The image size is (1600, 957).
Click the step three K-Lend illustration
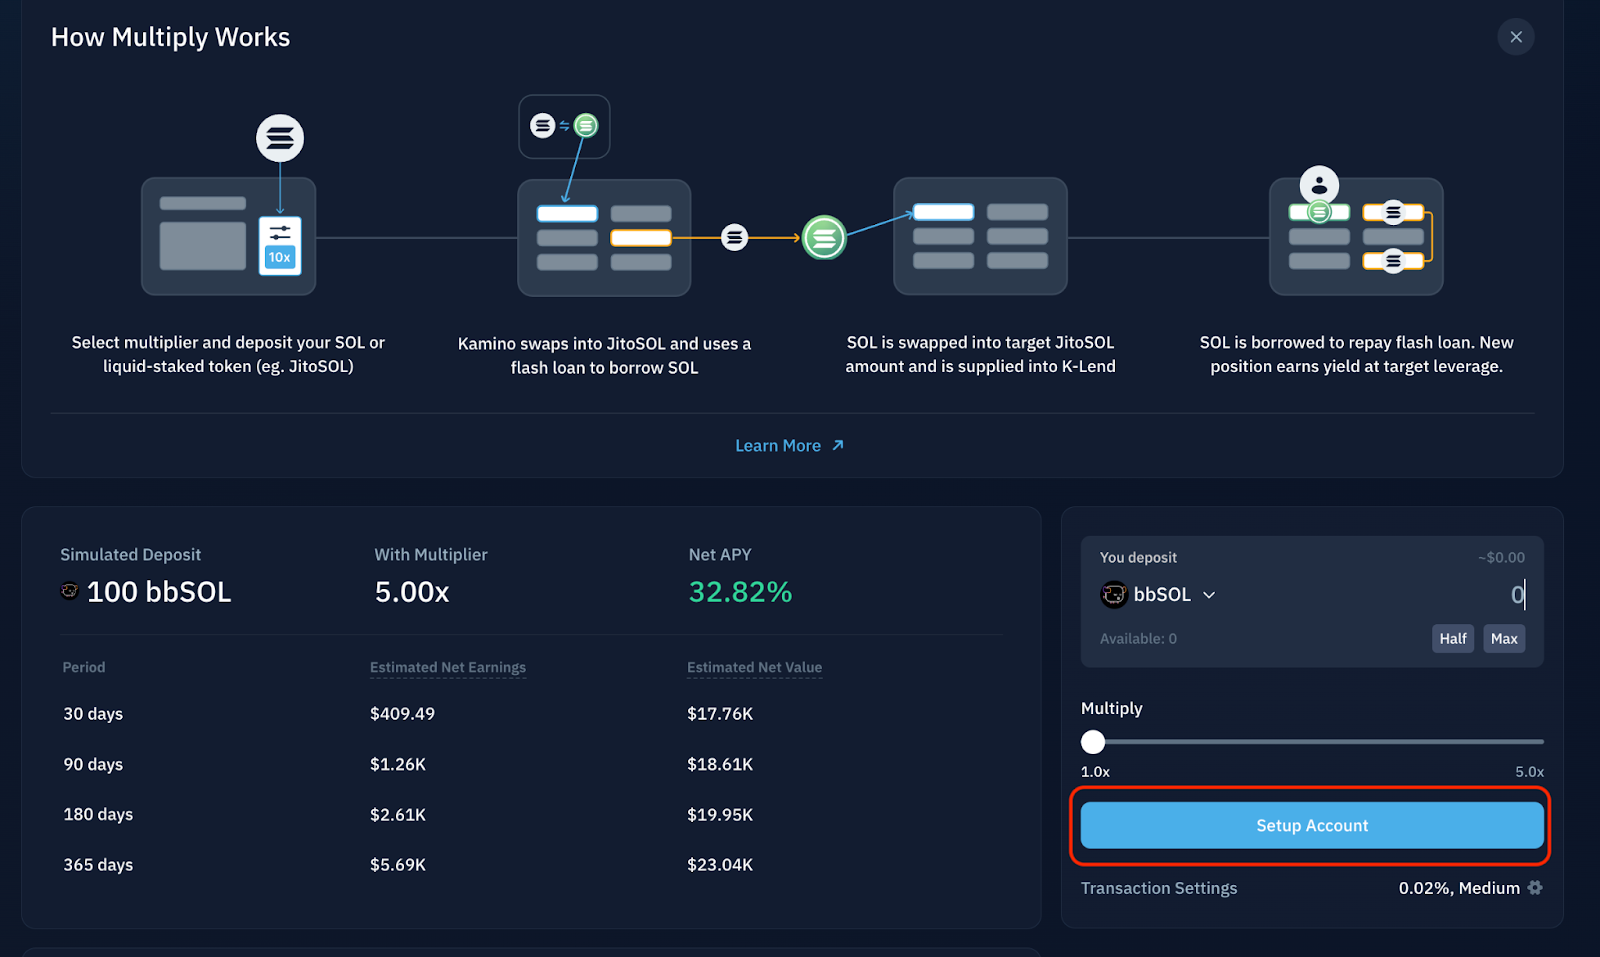980,237
